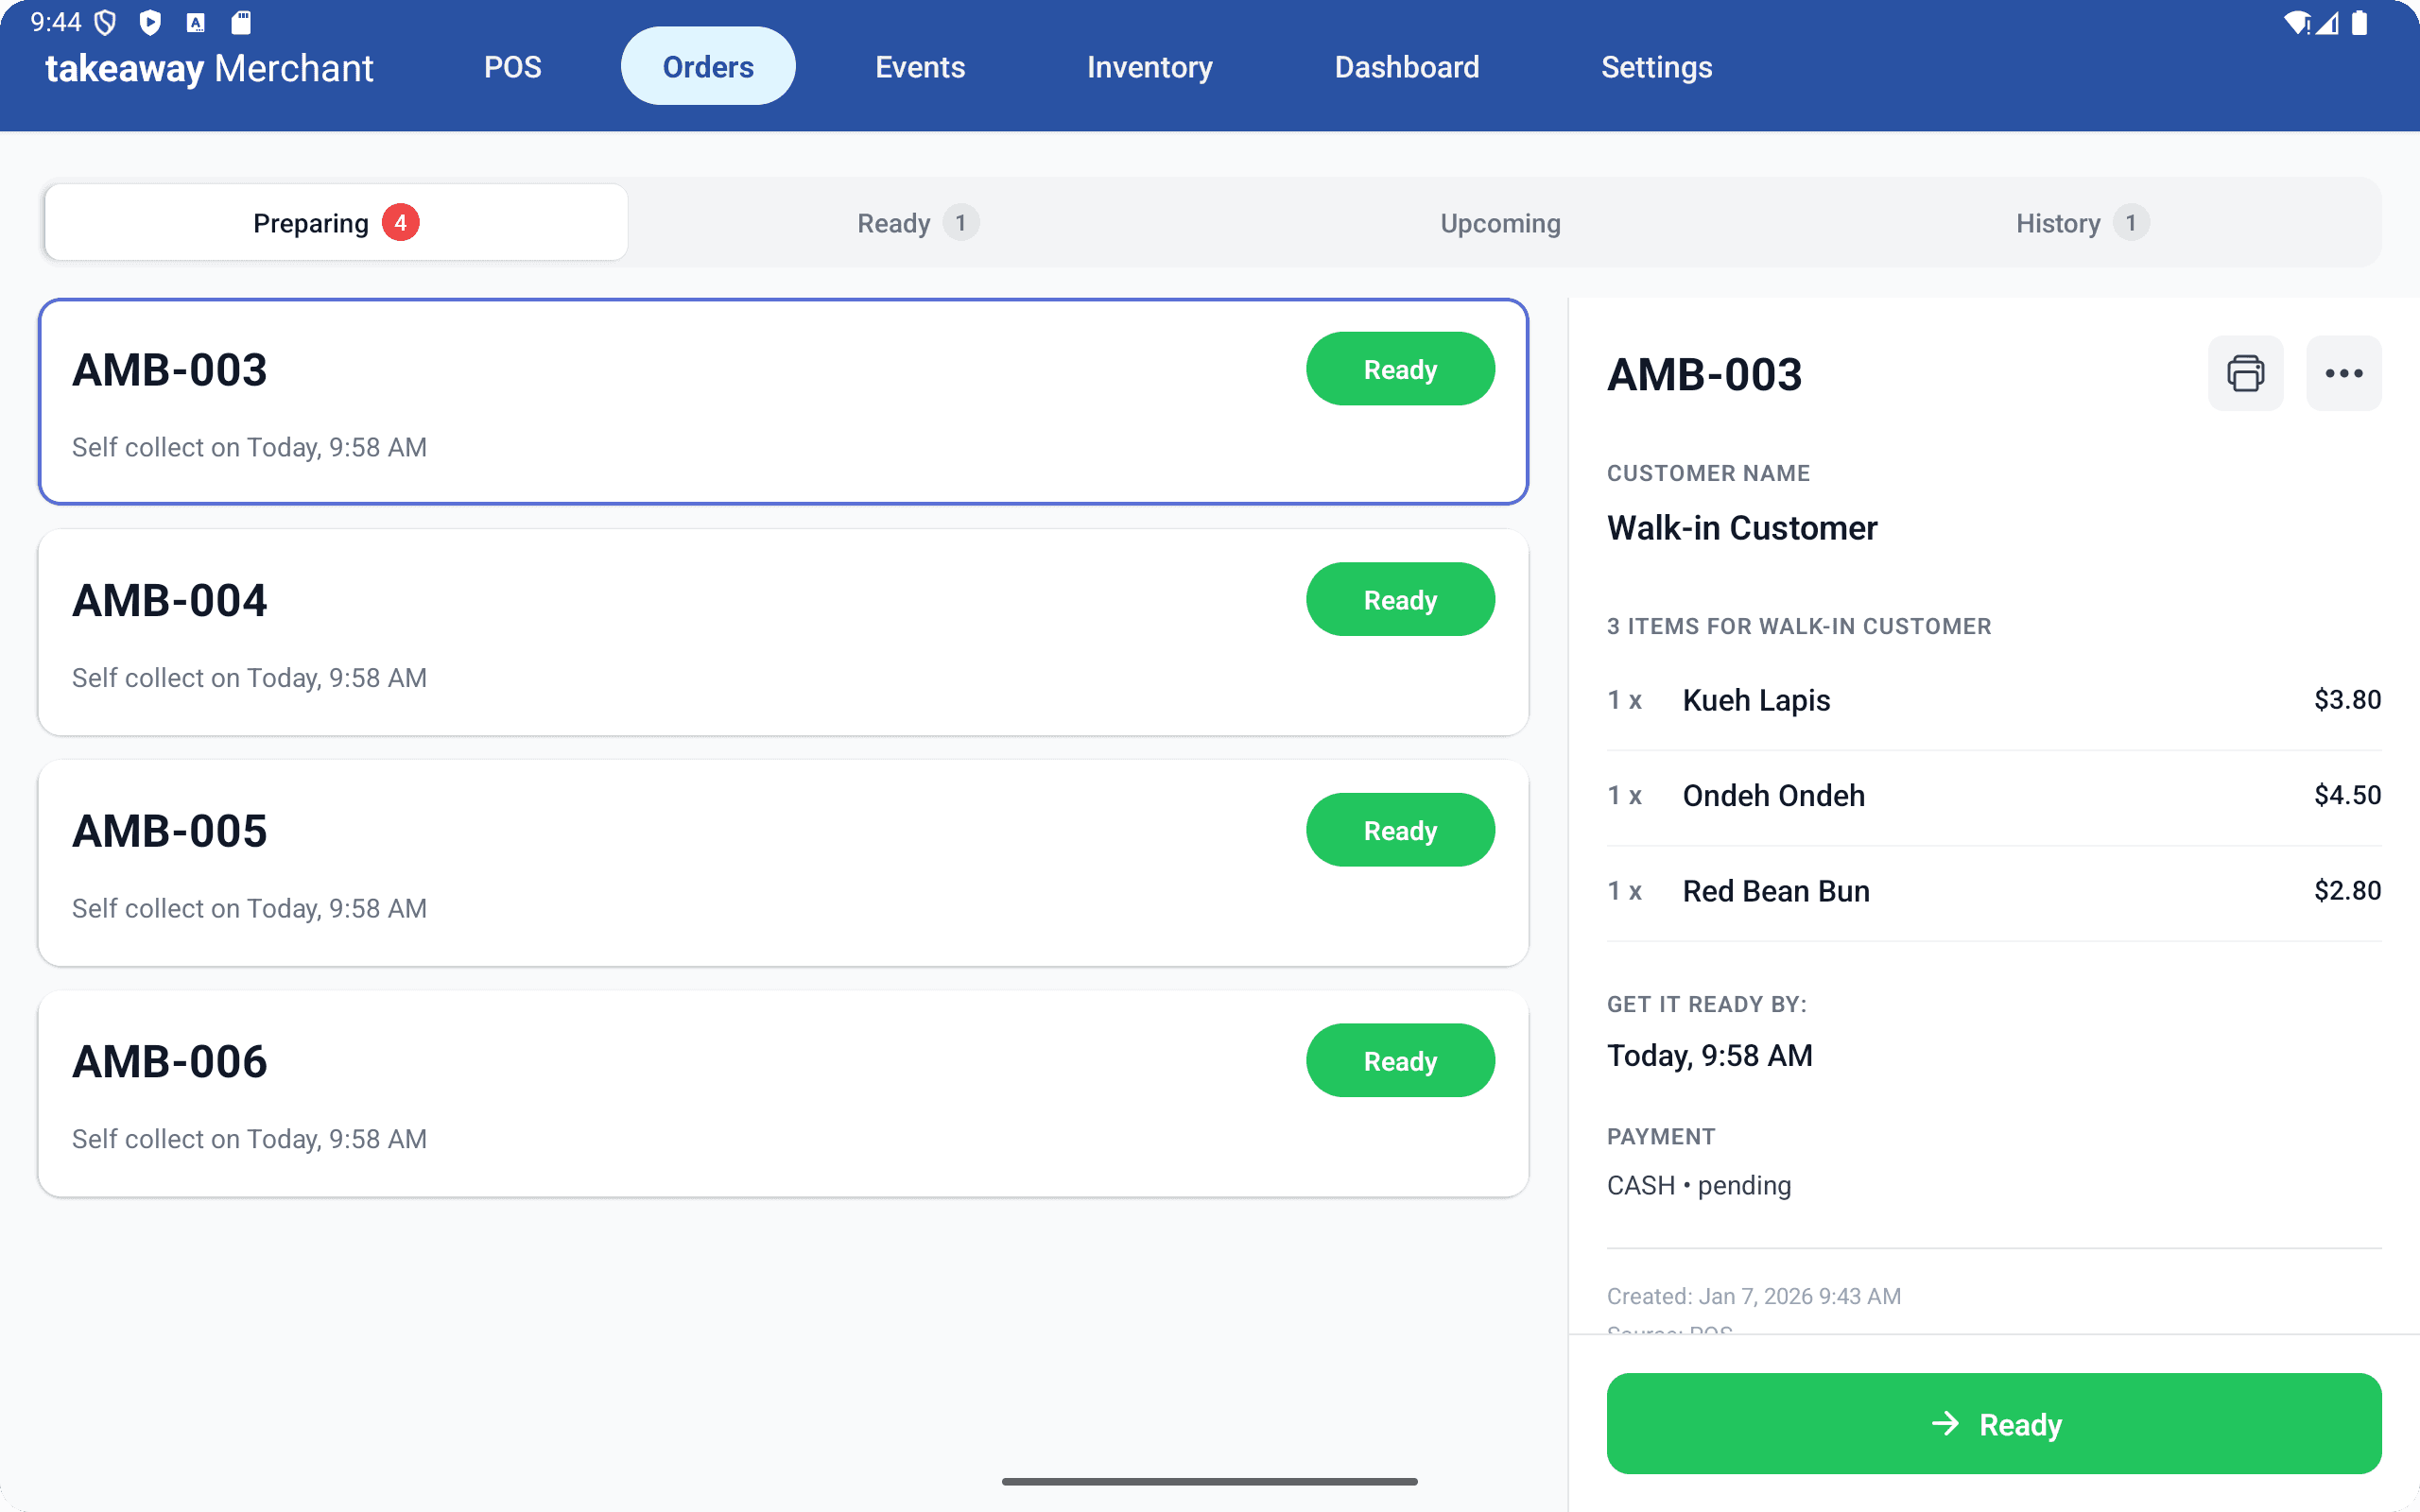Tap the battery status icon
The image size is (2420, 1512).
click(x=2360, y=22)
